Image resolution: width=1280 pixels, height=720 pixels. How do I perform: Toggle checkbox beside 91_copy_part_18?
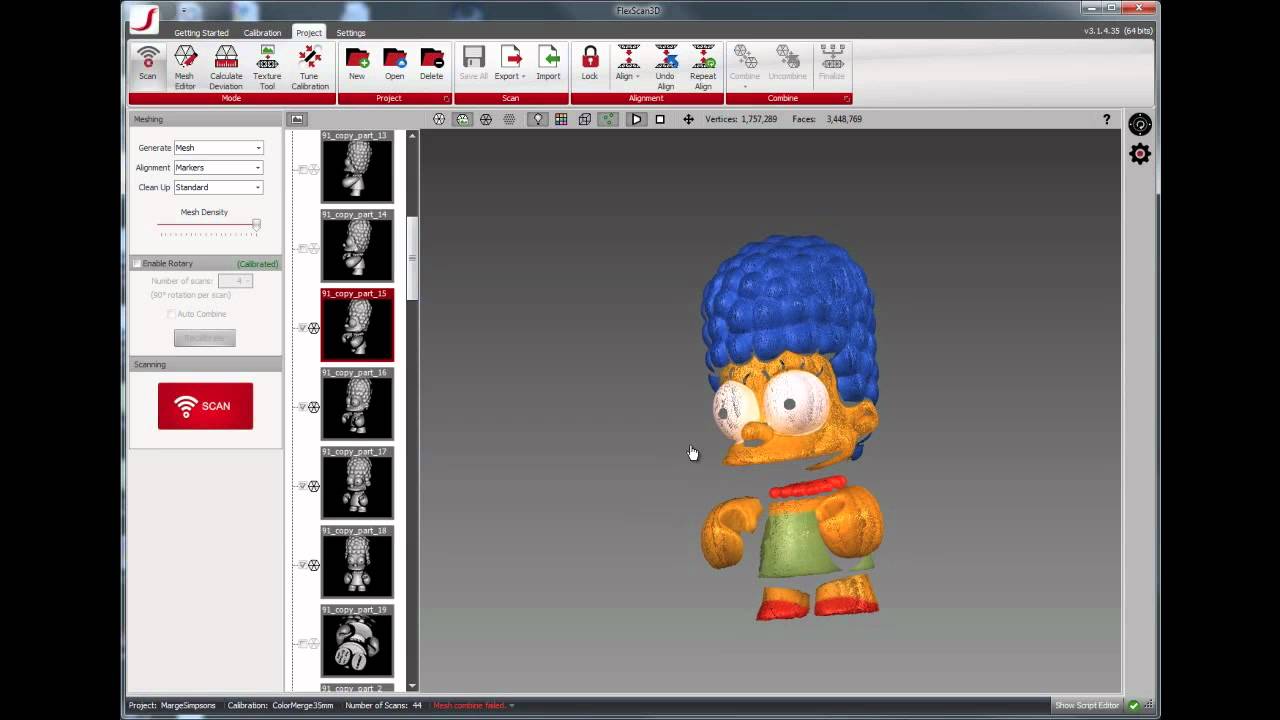point(301,565)
